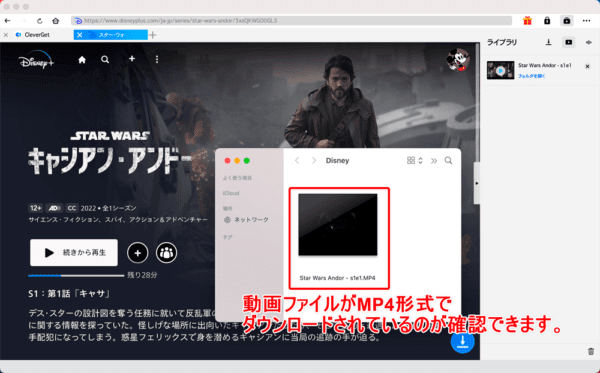This screenshot has height=373, width=600.
Task: Click the CC closed captions badge
Action: tap(72, 208)
